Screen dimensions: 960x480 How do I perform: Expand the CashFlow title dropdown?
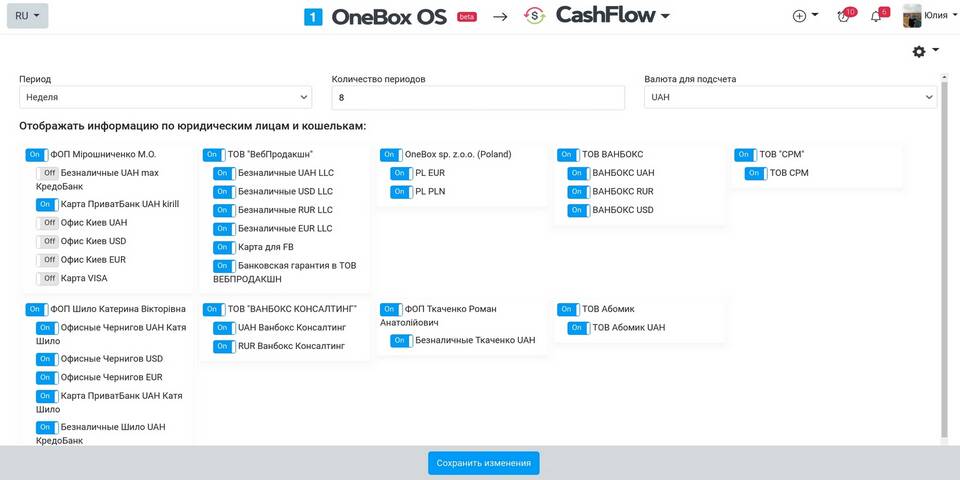coord(666,17)
